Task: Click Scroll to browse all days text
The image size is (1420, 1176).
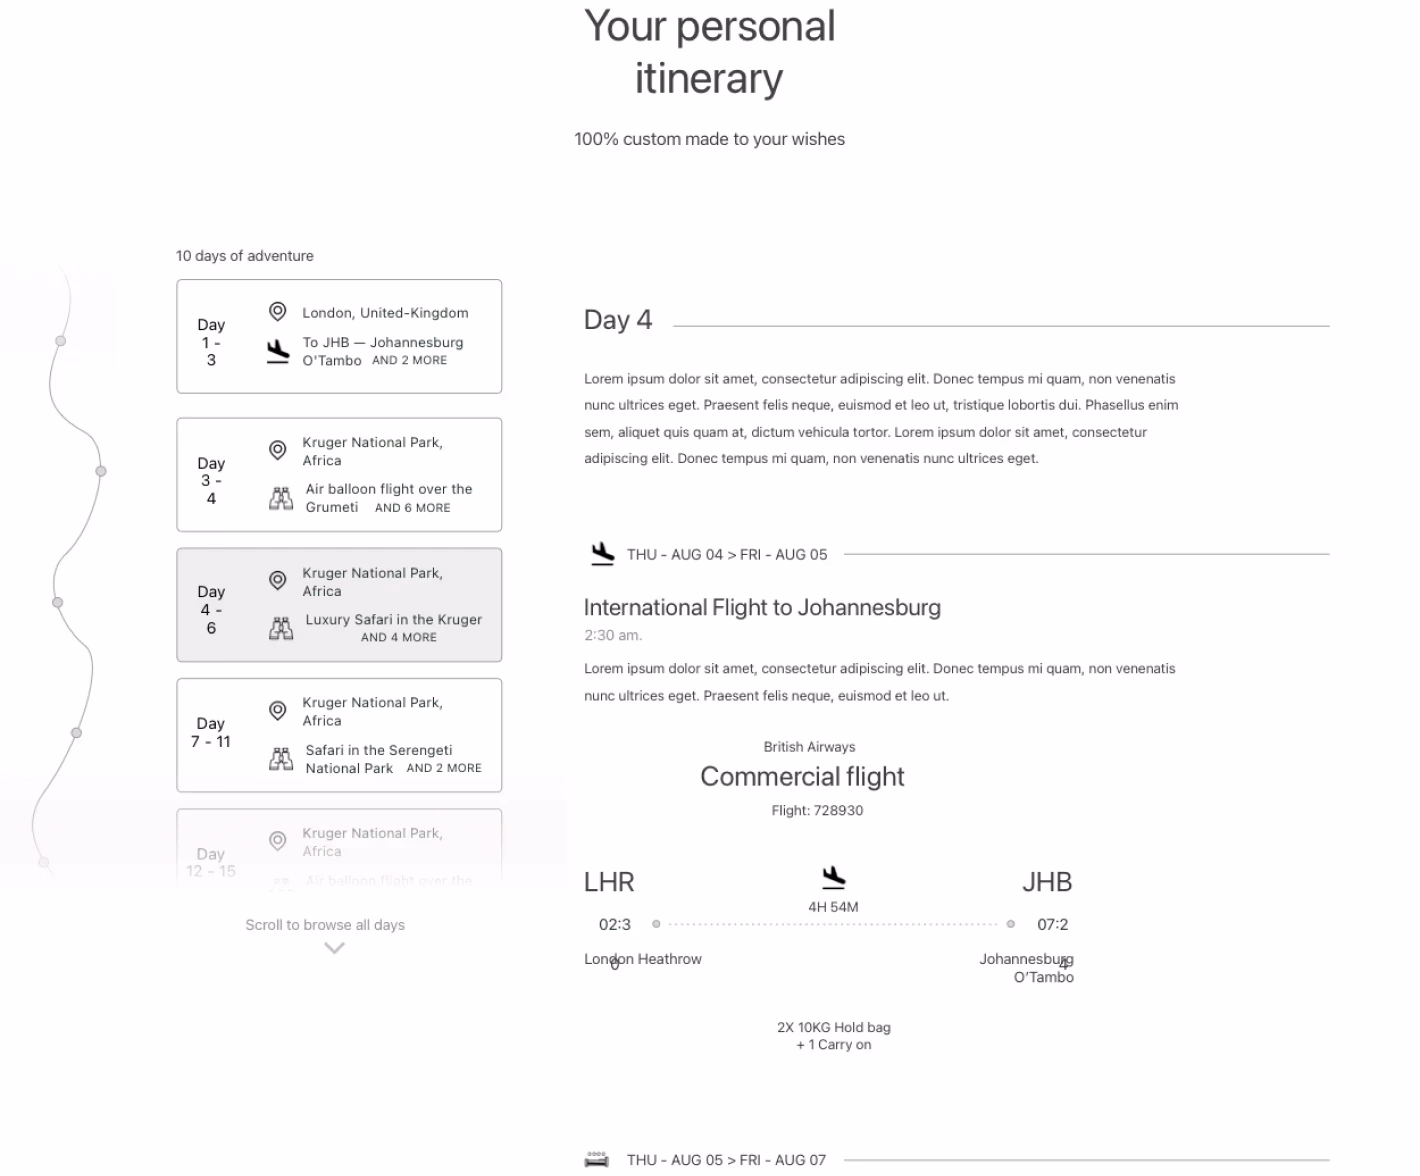Action: (x=325, y=925)
